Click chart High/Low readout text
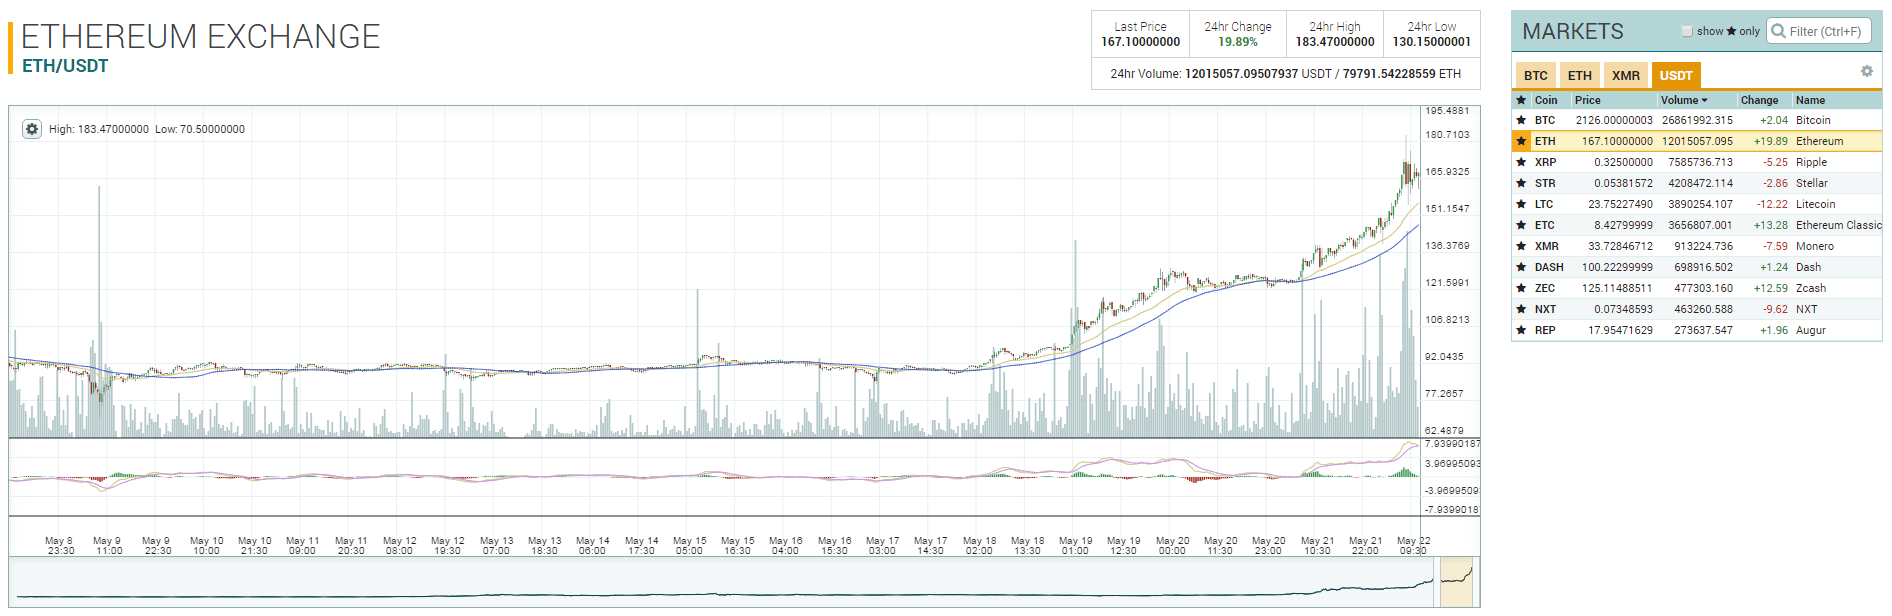Screen dimensions: 1892x616 coord(147,129)
